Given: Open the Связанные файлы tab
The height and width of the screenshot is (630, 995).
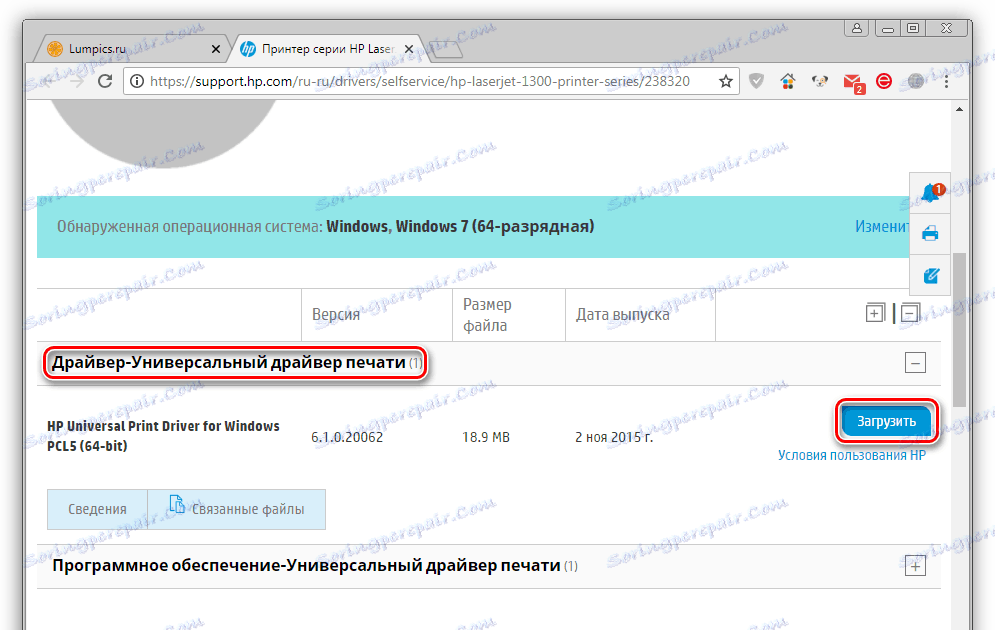Looking at the screenshot, I should [x=237, y=509].
